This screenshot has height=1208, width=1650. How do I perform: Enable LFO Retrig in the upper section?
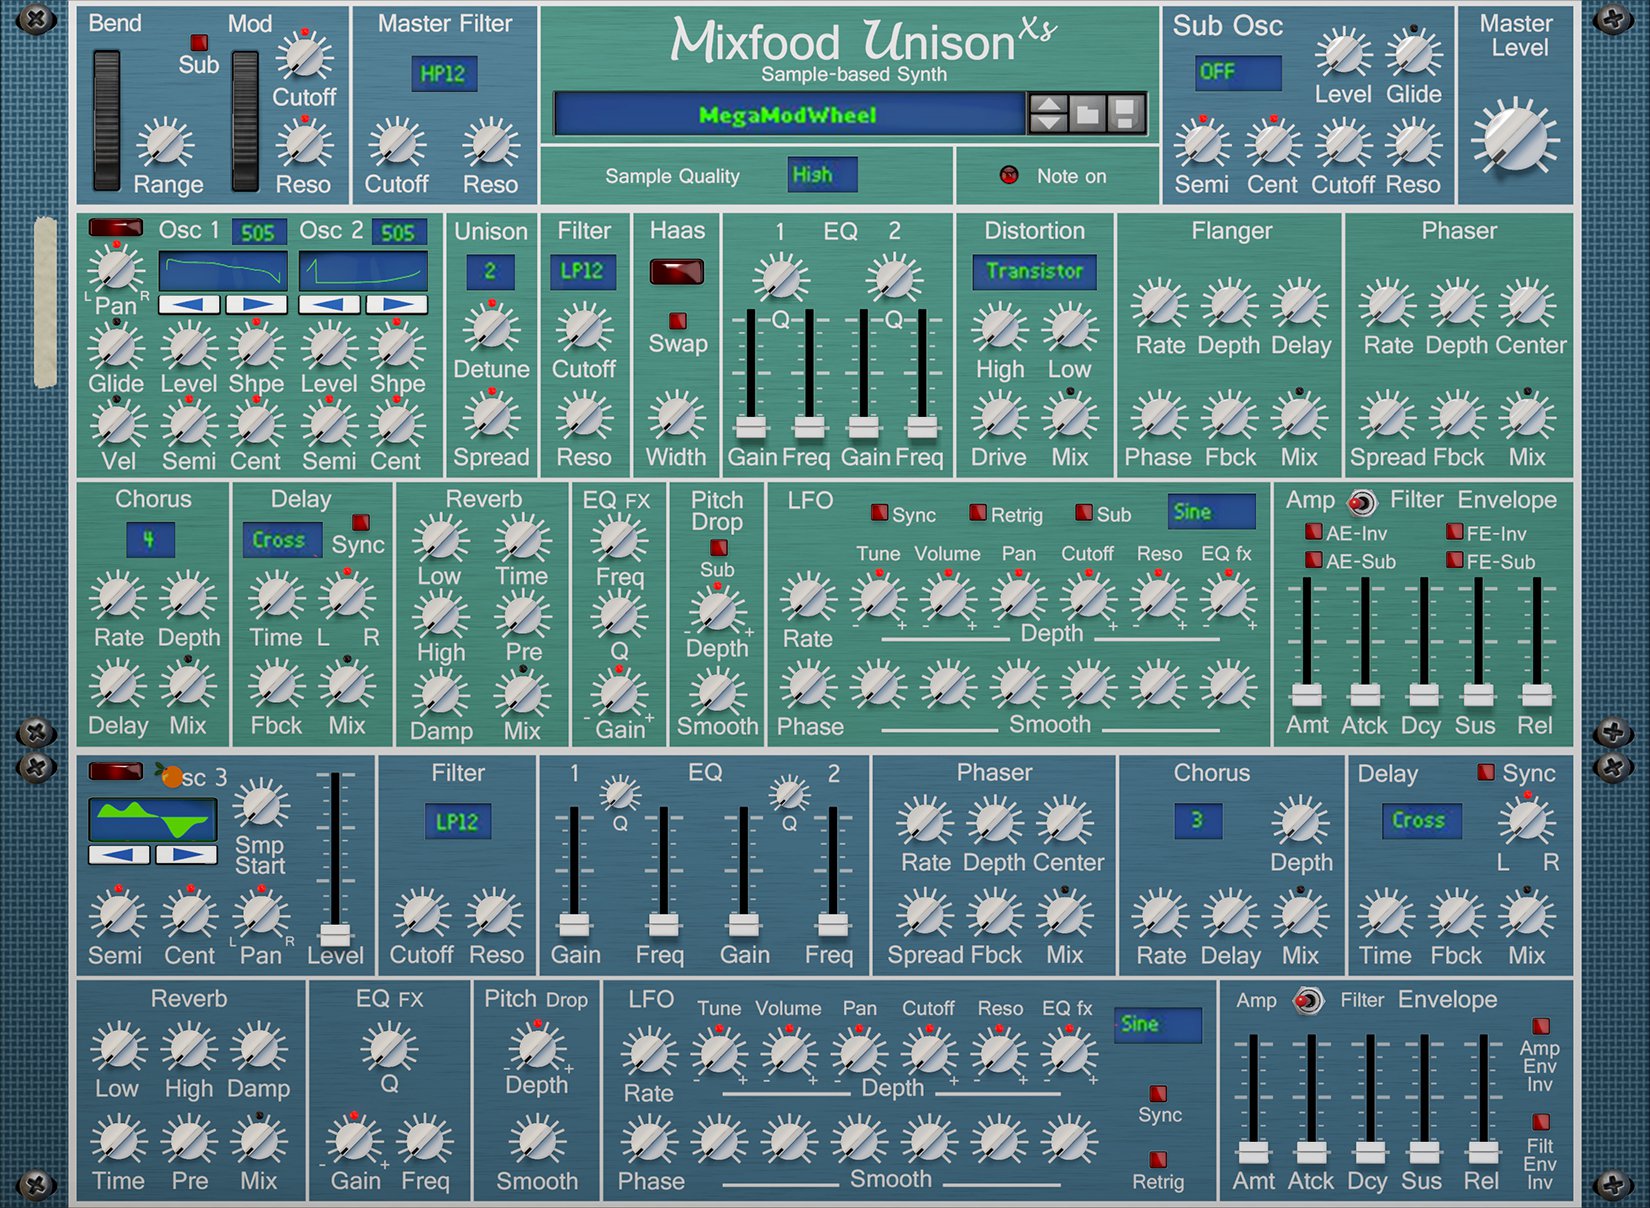(978, 512)
